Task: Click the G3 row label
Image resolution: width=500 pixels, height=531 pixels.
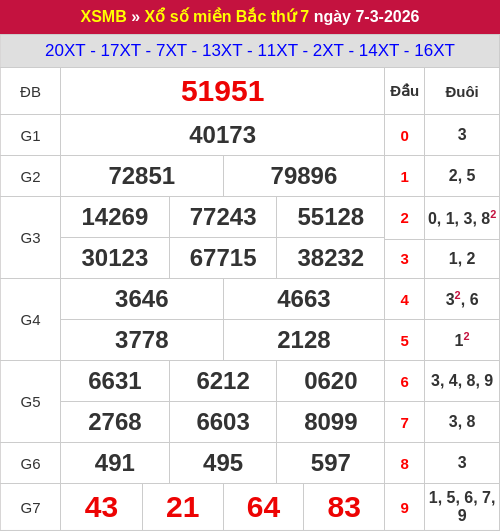Action: point(30,238)
